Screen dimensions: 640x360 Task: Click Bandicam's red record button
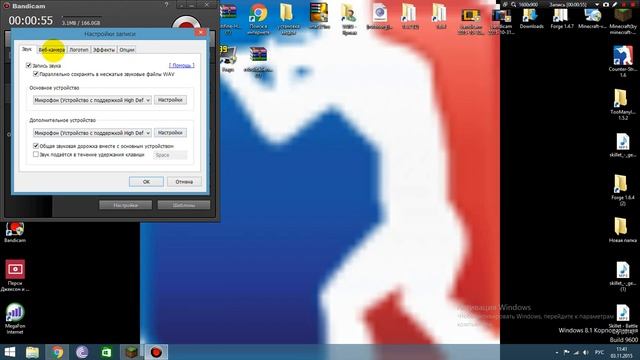[186, 23]
